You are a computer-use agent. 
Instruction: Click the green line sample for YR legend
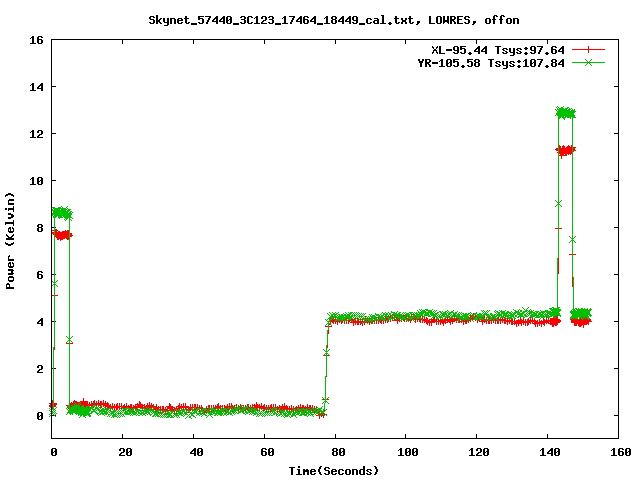pyautogui.click(x=588, y=62)
